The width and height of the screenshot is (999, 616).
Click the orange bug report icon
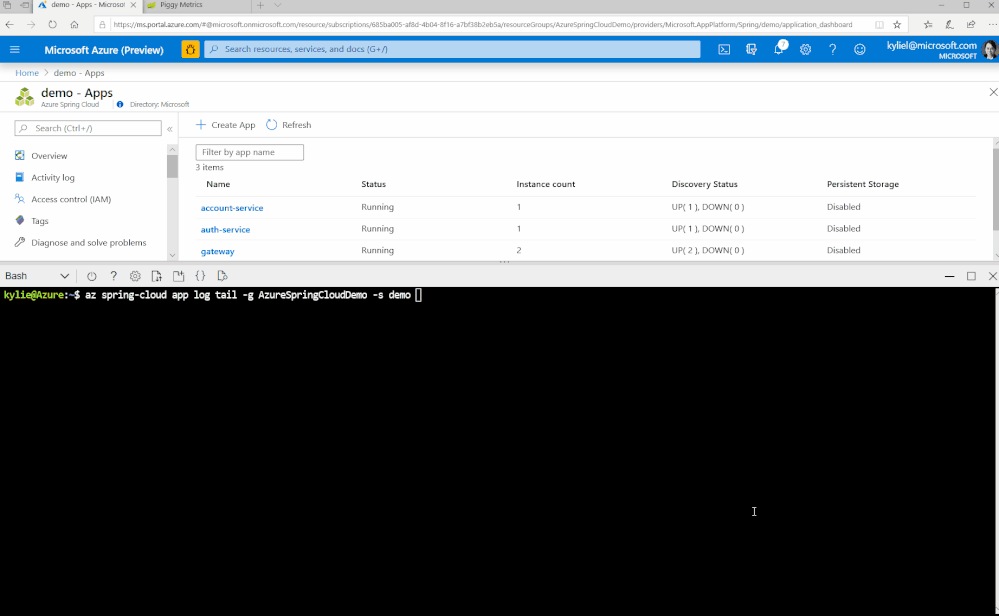tap(190, 49)
